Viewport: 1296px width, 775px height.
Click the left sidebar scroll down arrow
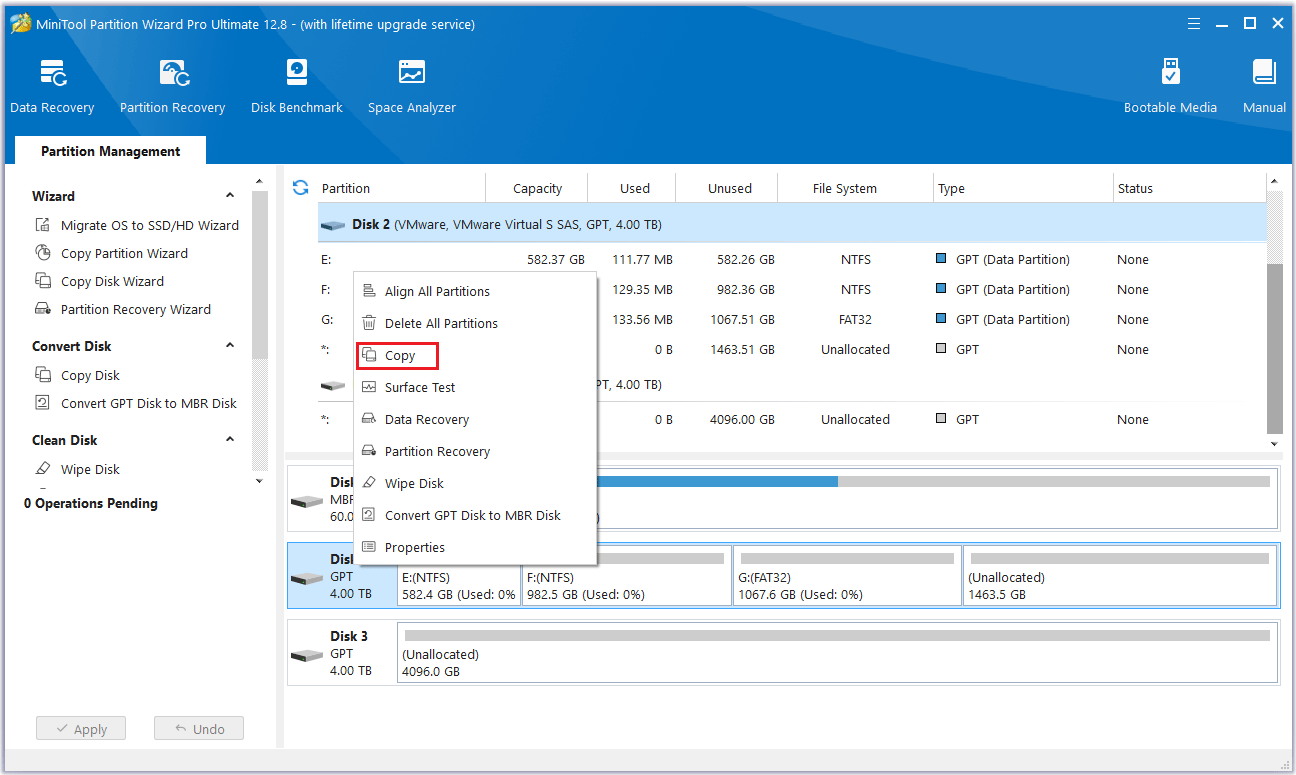pos(259,481)
